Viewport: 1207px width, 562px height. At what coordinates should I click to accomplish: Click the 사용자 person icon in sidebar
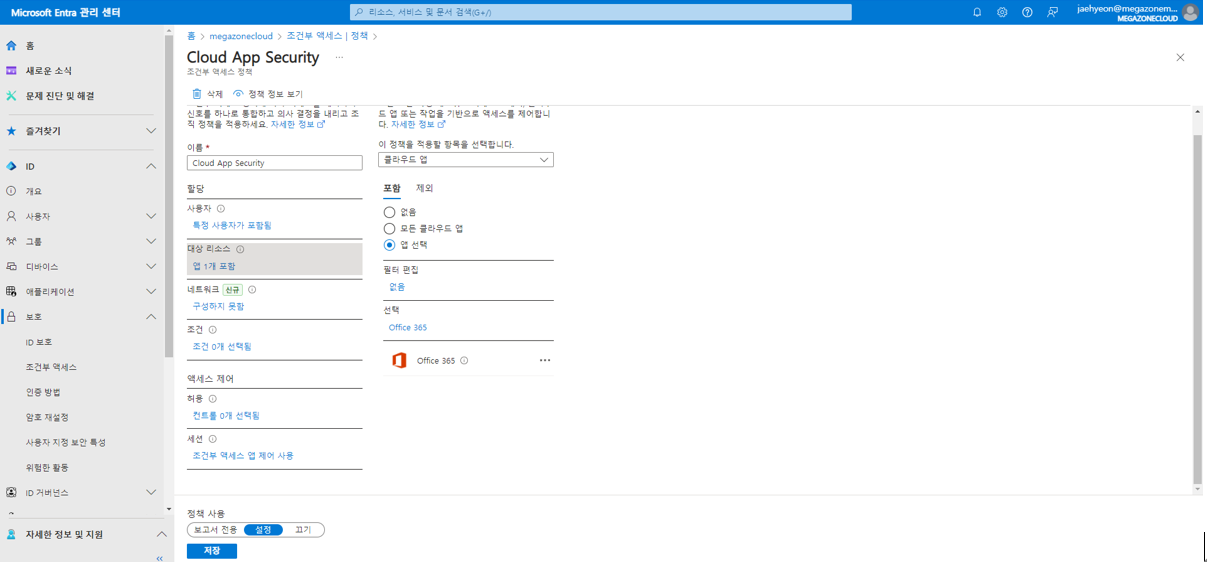(11, 216)
